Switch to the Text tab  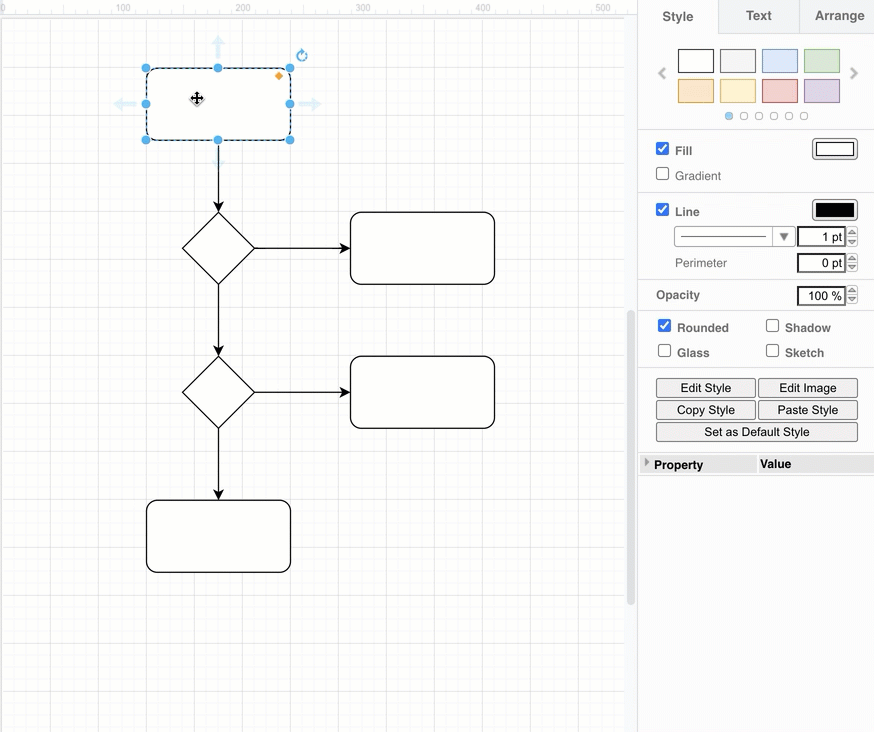(x=758, y=16)
